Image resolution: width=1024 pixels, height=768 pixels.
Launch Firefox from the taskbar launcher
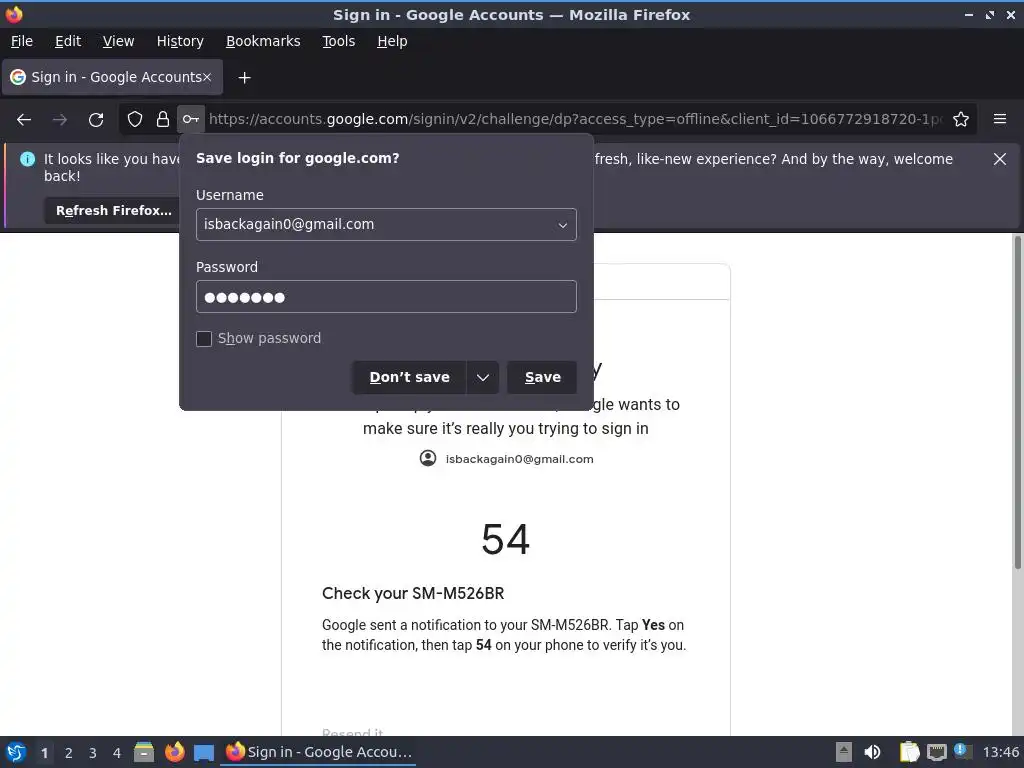pyautogui.click(x=174, y=752)
